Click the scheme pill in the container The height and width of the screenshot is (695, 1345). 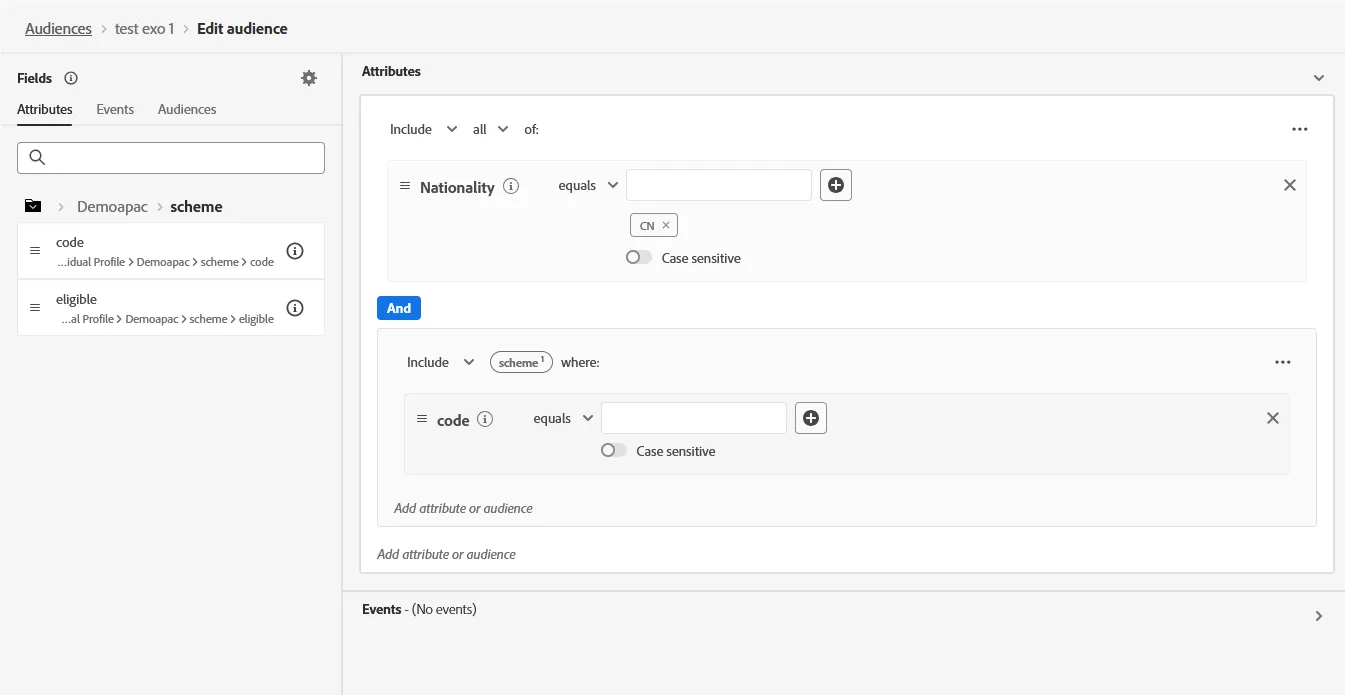522,362
